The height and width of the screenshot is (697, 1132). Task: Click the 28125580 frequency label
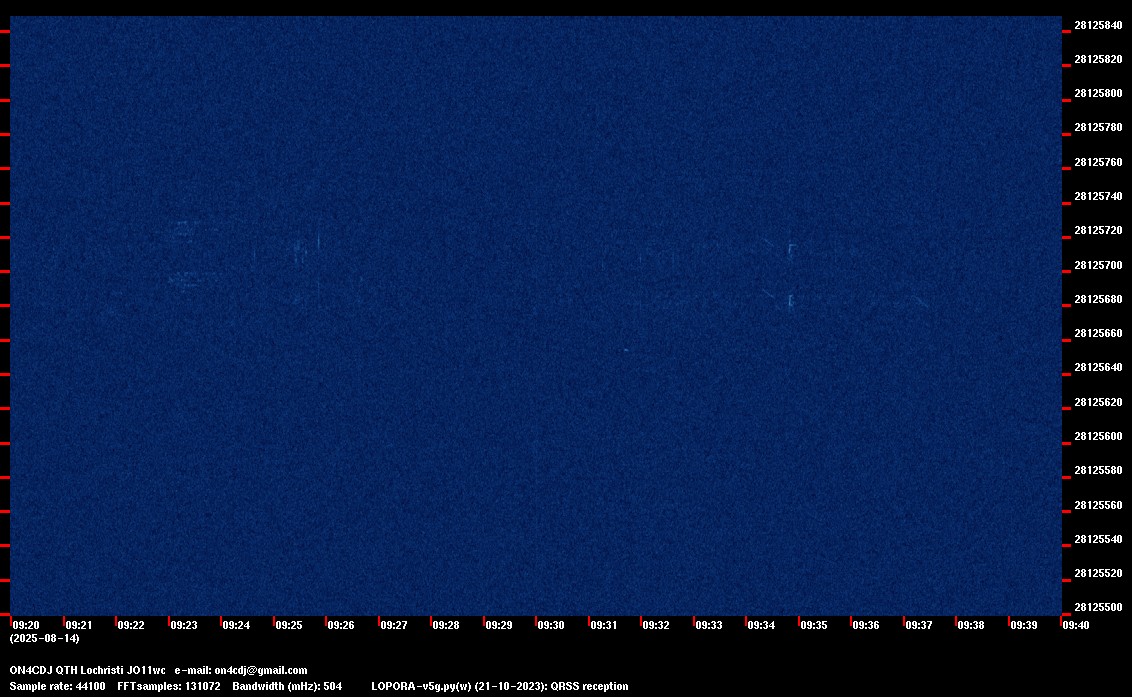click(1098, 471)
